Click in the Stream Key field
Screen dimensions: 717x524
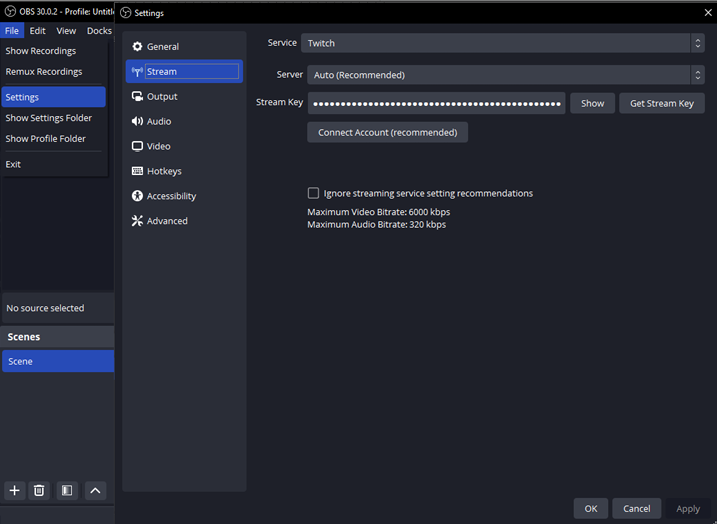[436, 103]
